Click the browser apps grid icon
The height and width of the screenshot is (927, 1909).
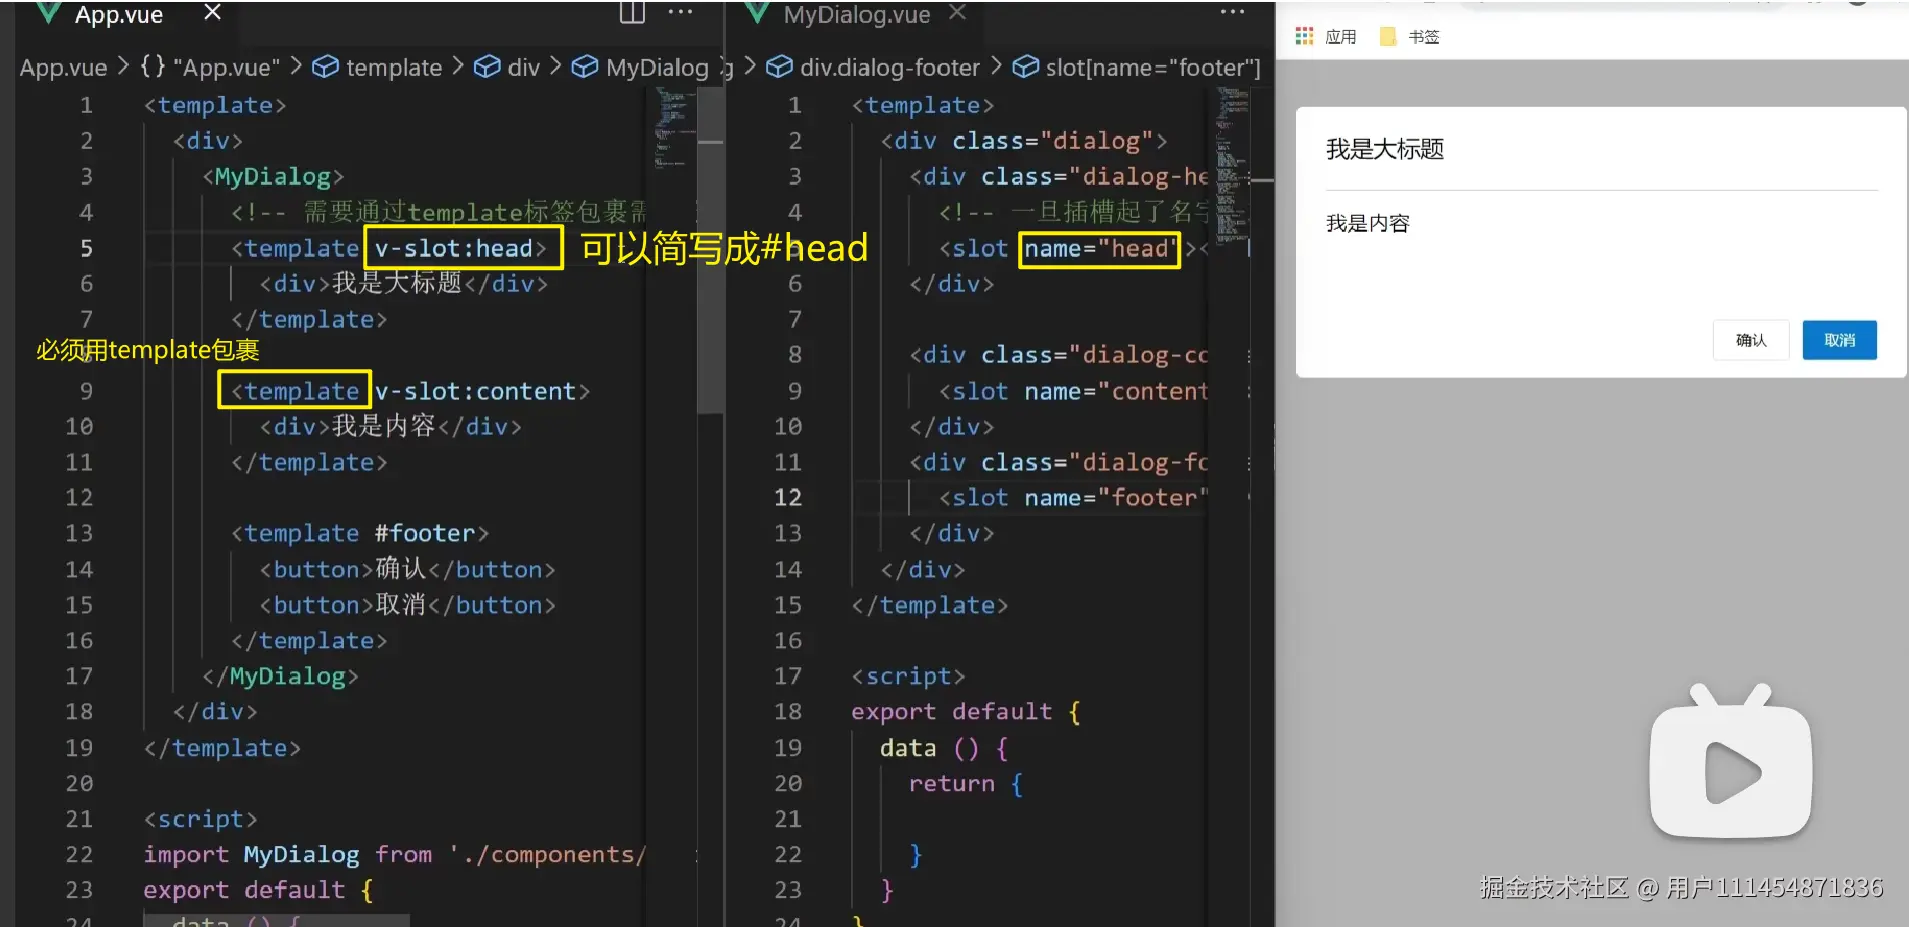pyautogui.click(x=1304, y=36)
